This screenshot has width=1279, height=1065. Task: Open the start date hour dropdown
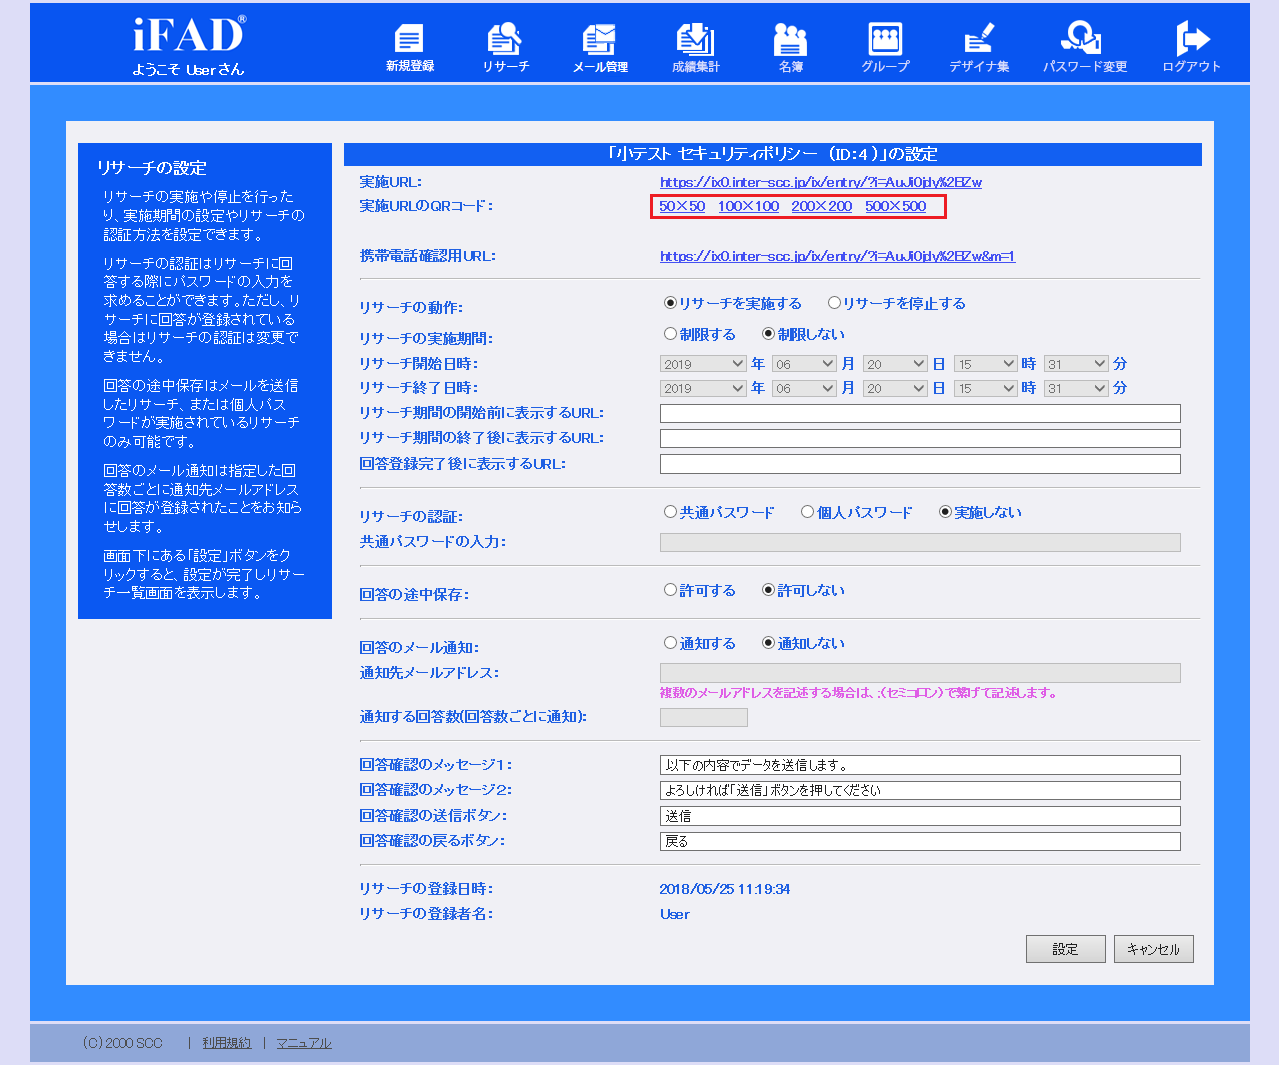pyautogui.click(x=985, y=364)
